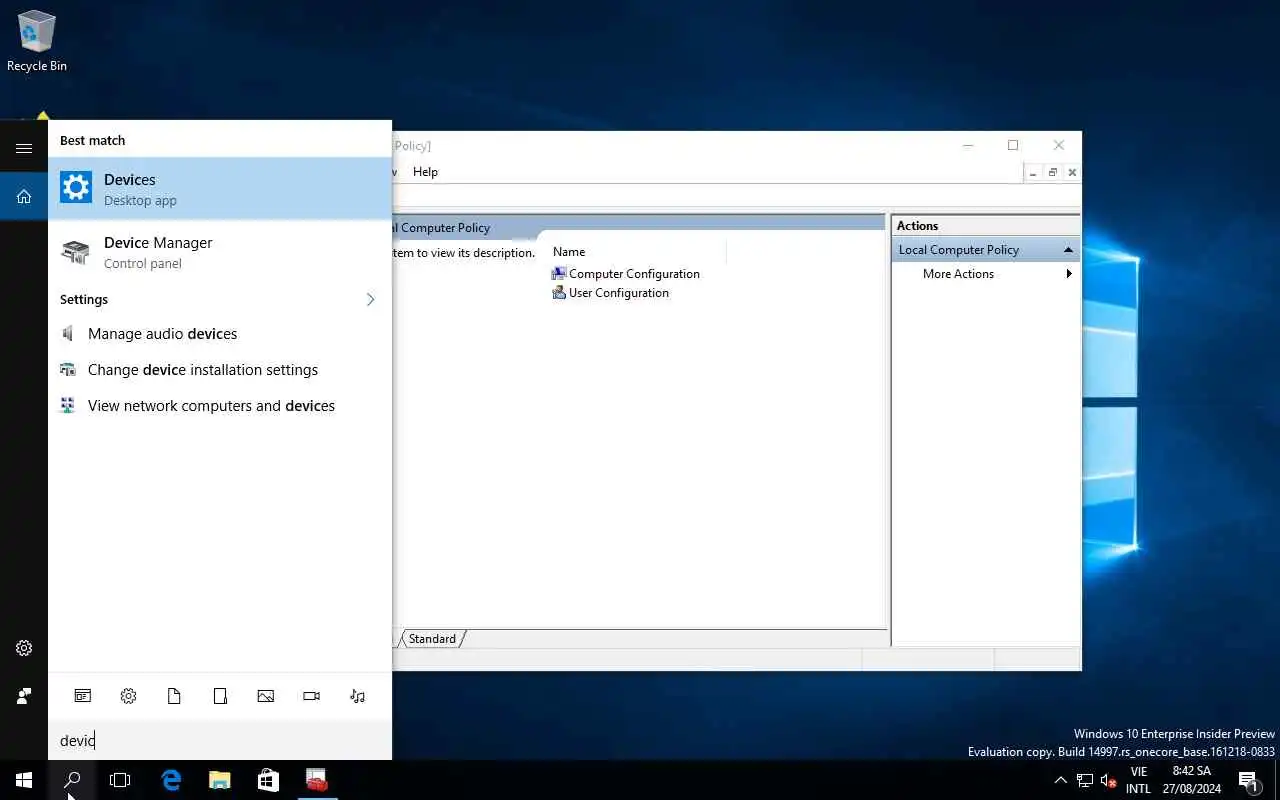Open the volume tray icon
This screenshot has height=800, width=1280.
(1108, 780)
